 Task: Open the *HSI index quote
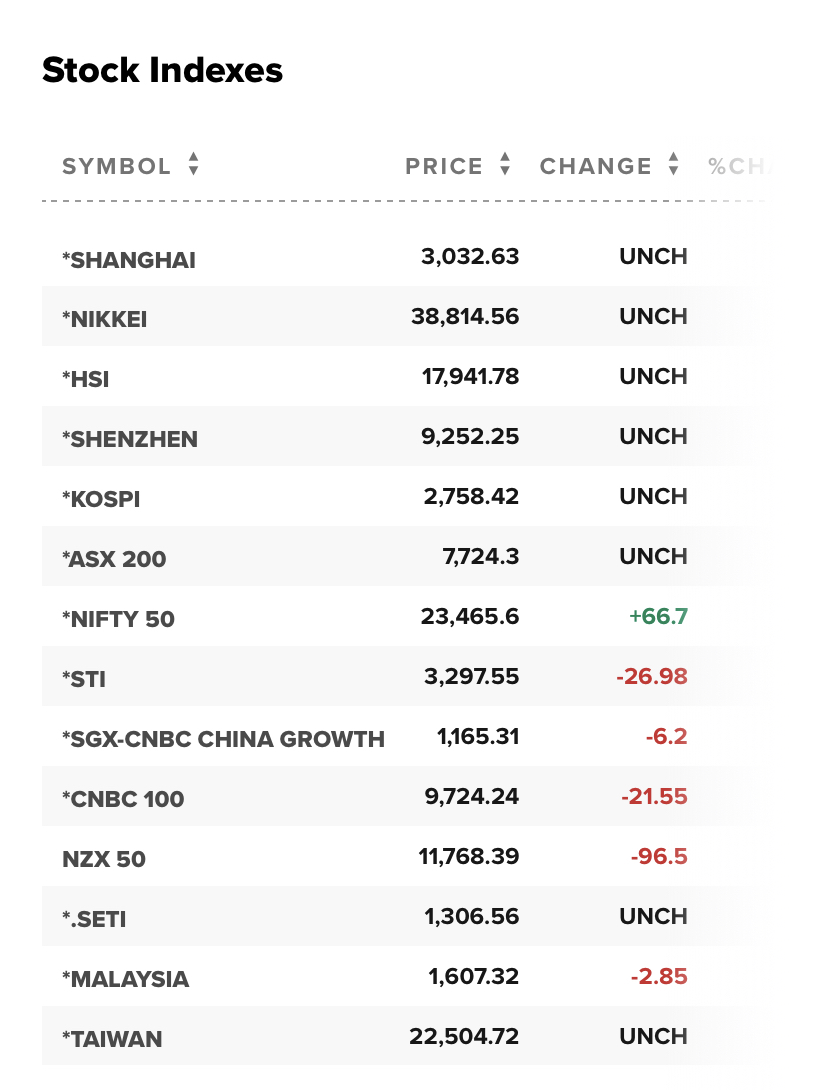pyautogui.click(x=86, y=379)
